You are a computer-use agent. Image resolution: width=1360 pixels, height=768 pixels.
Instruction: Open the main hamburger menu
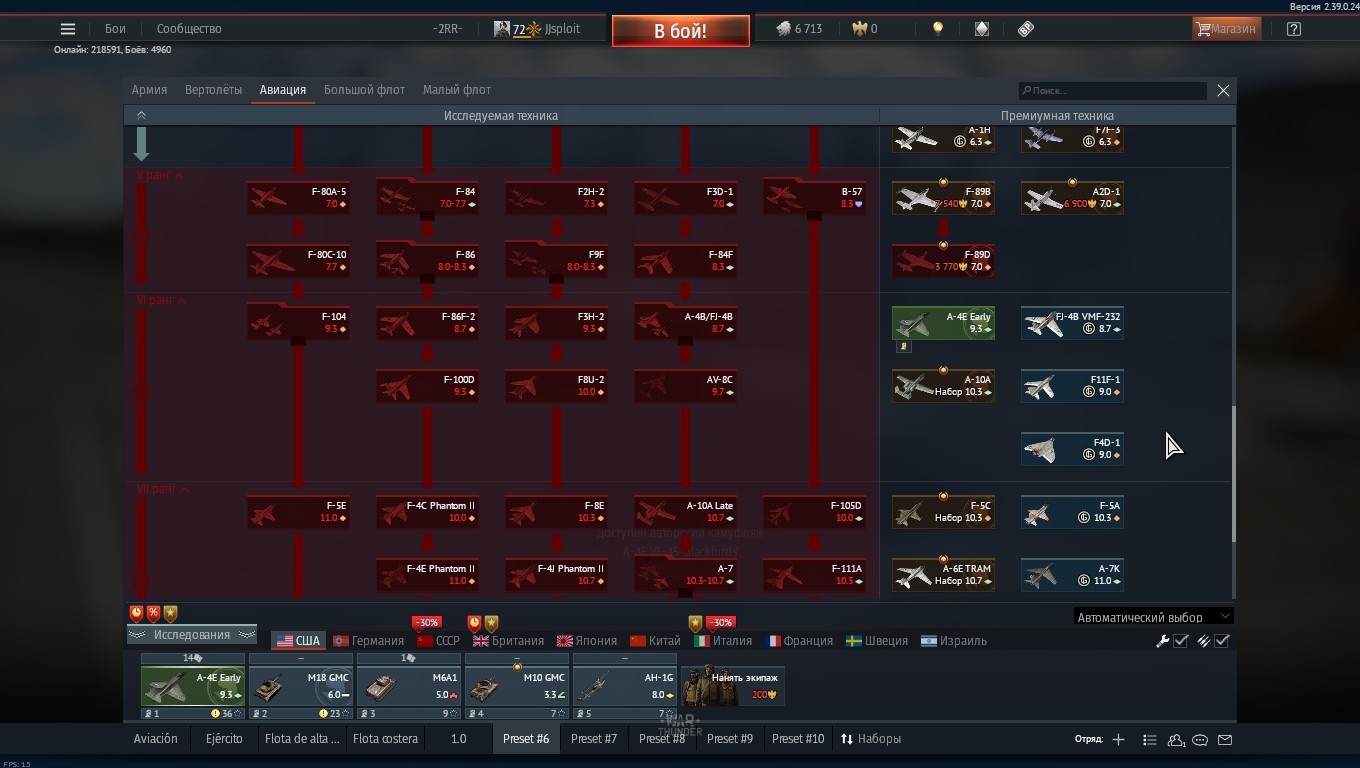point(68,29)
